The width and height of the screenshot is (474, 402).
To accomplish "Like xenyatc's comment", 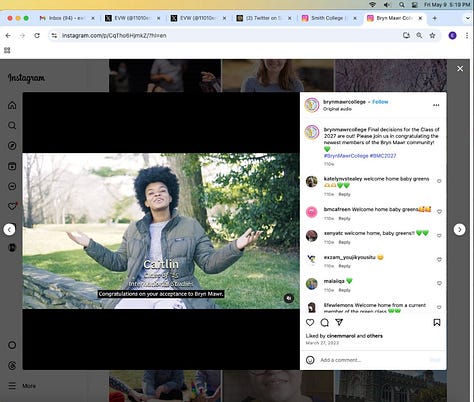I will tap(439, 236).
